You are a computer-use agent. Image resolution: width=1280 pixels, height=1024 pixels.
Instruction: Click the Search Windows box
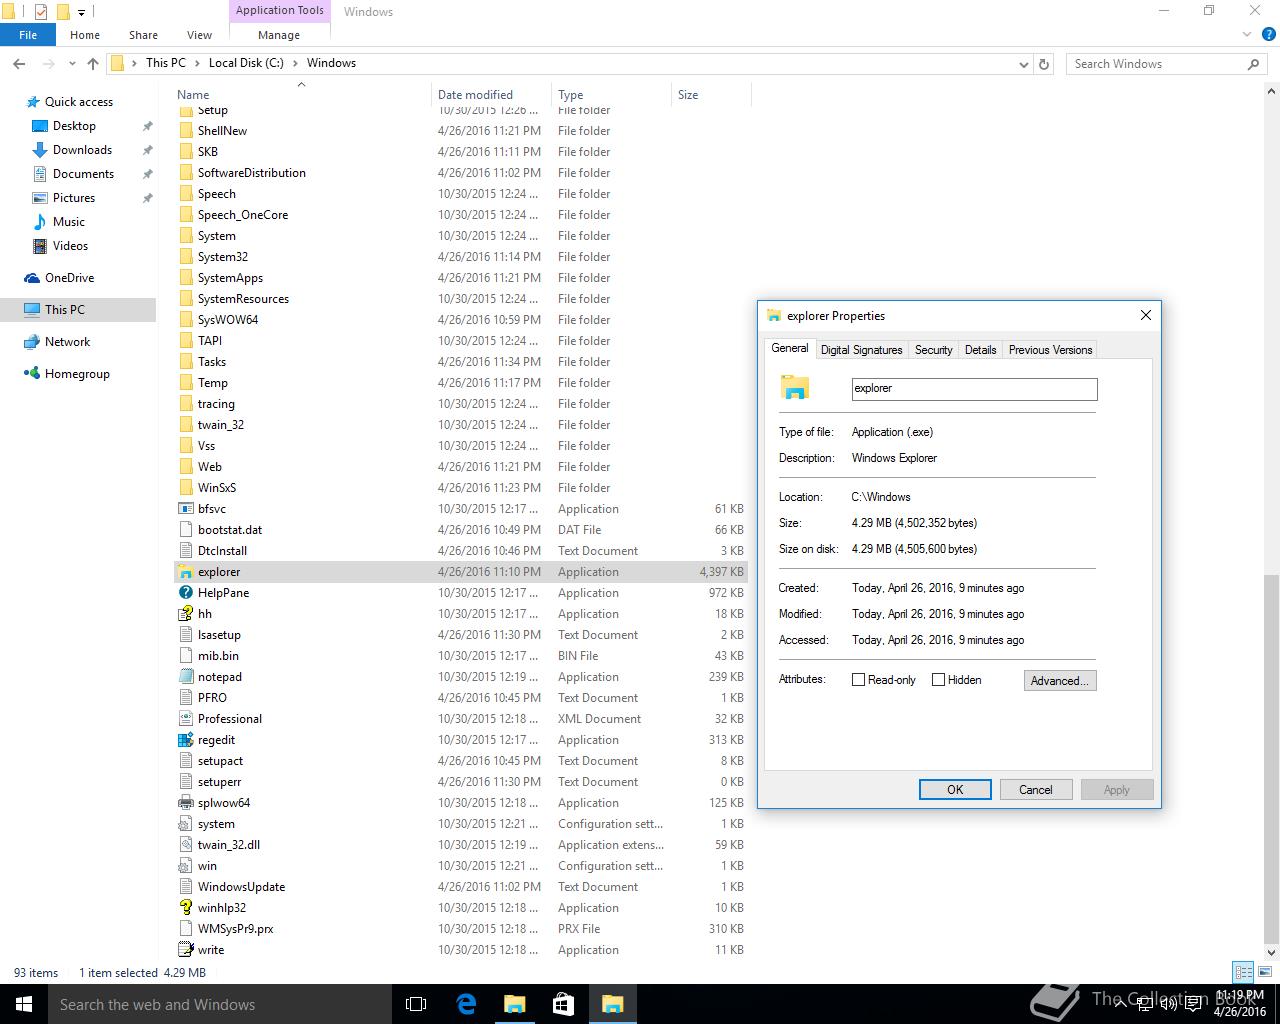1167,64
